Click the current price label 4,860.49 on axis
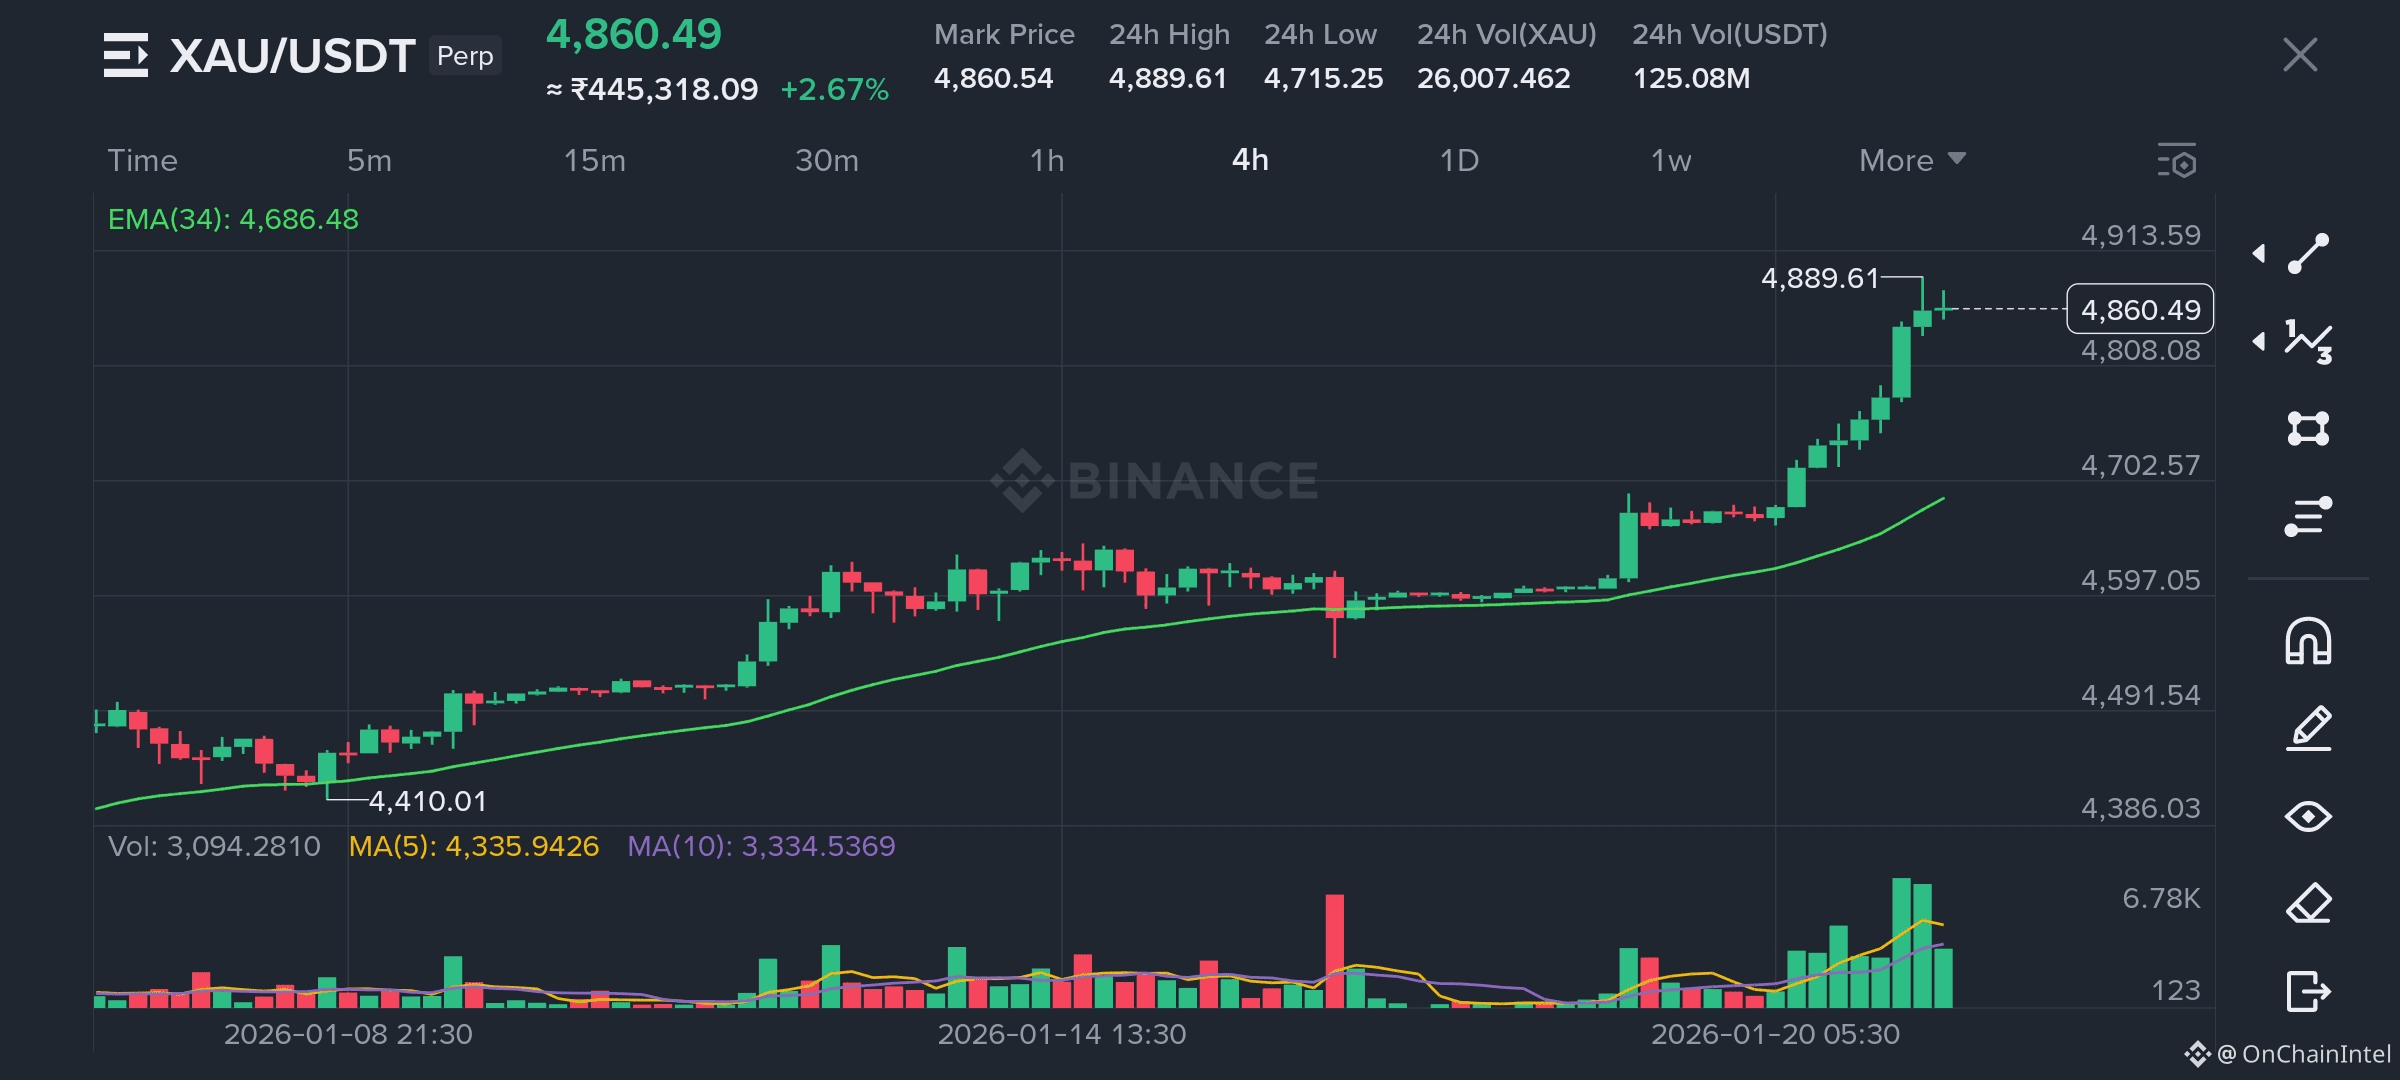The image size is (2400, 1080). point(2140,310)
